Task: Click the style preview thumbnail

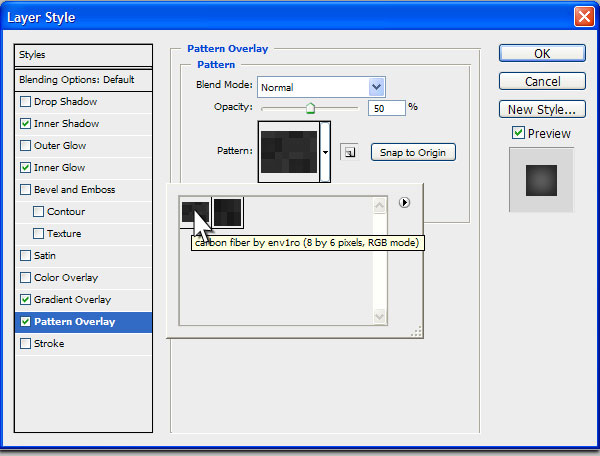Action: [541, 180]
